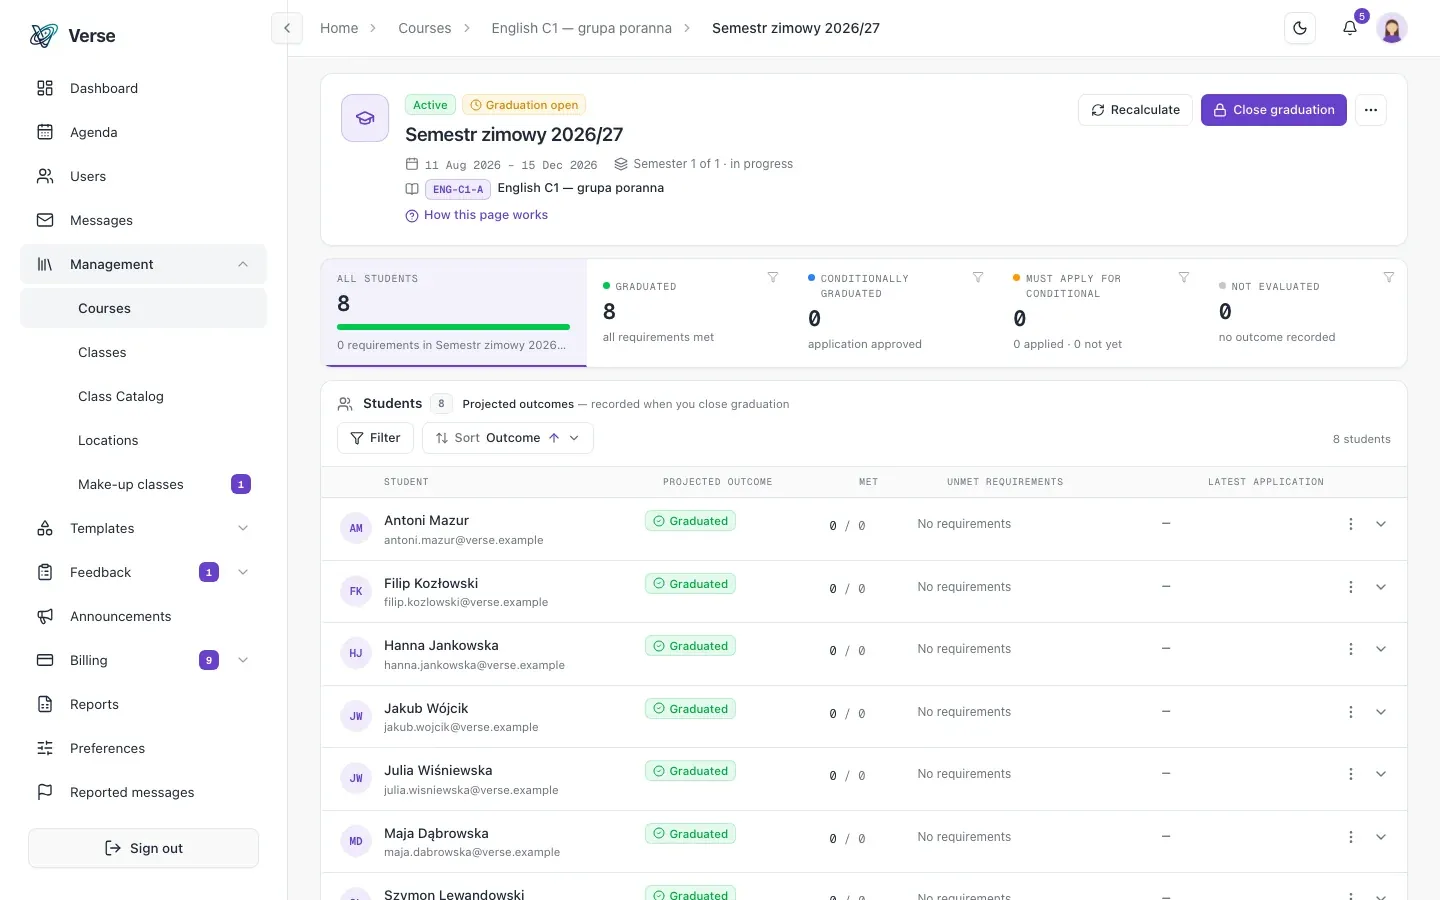
Task: Open the English C1 — grupa poranna breadcrumb
Action: 582,28
